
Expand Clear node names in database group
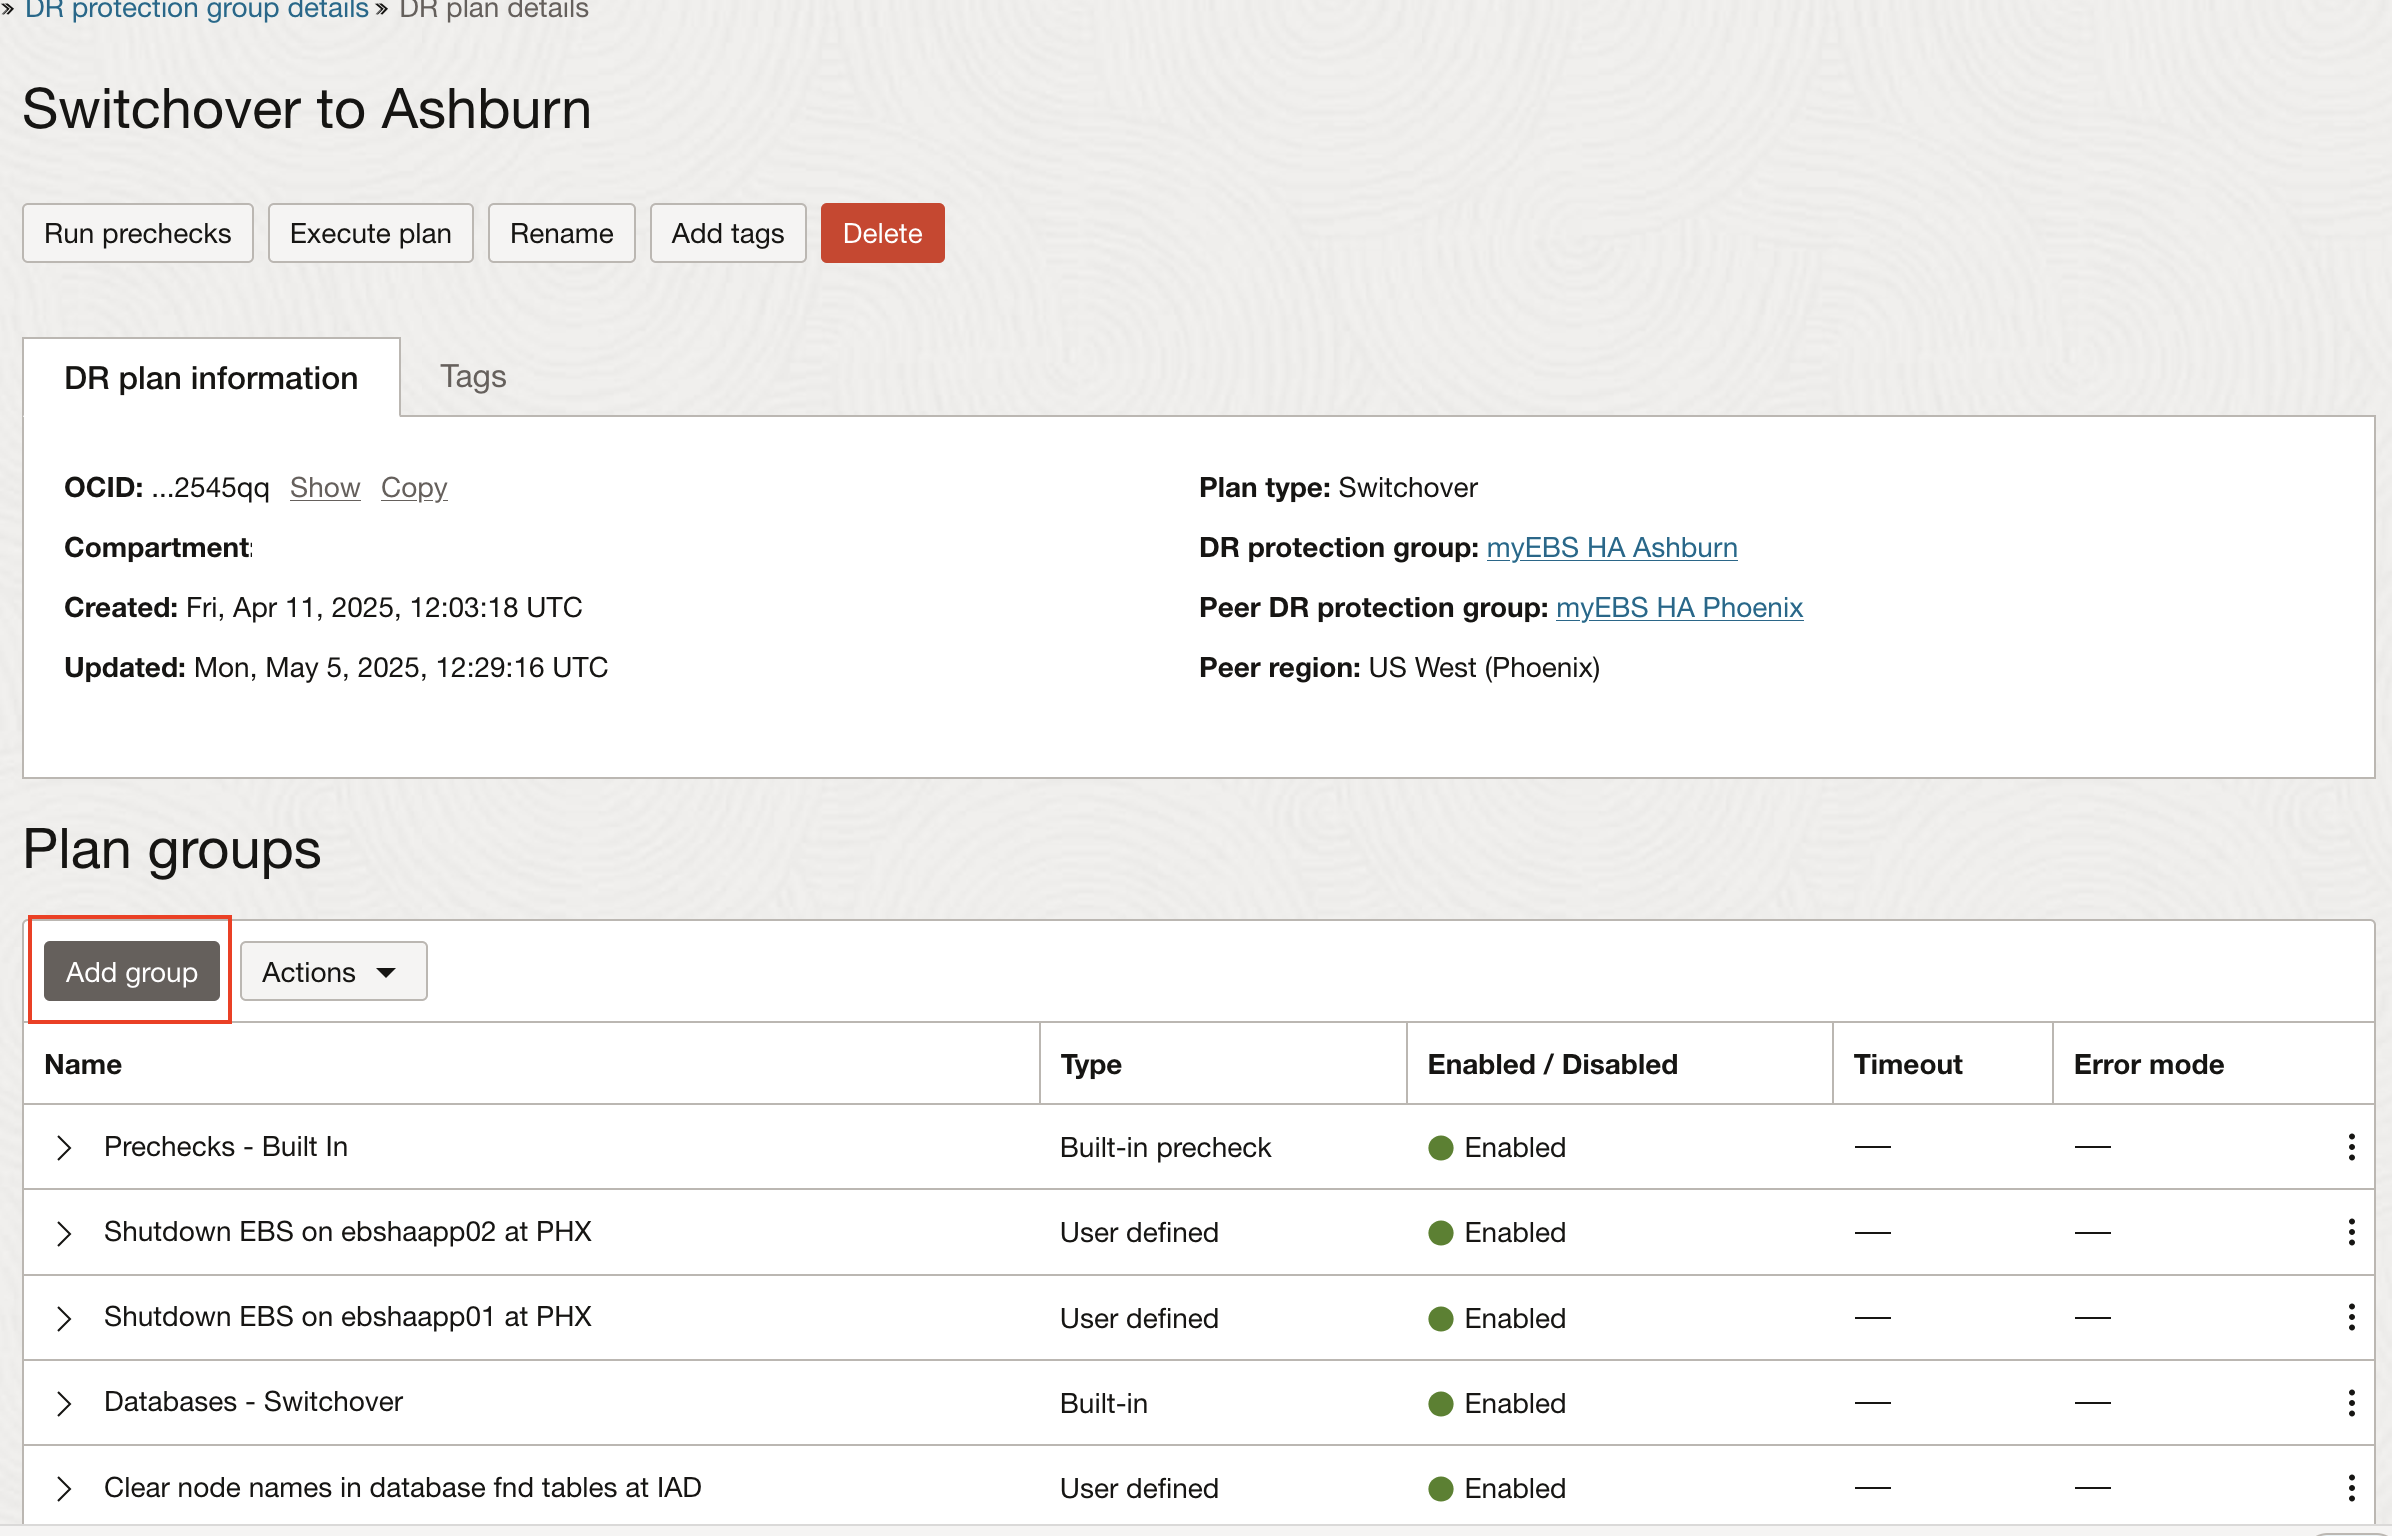[64, 1488]
